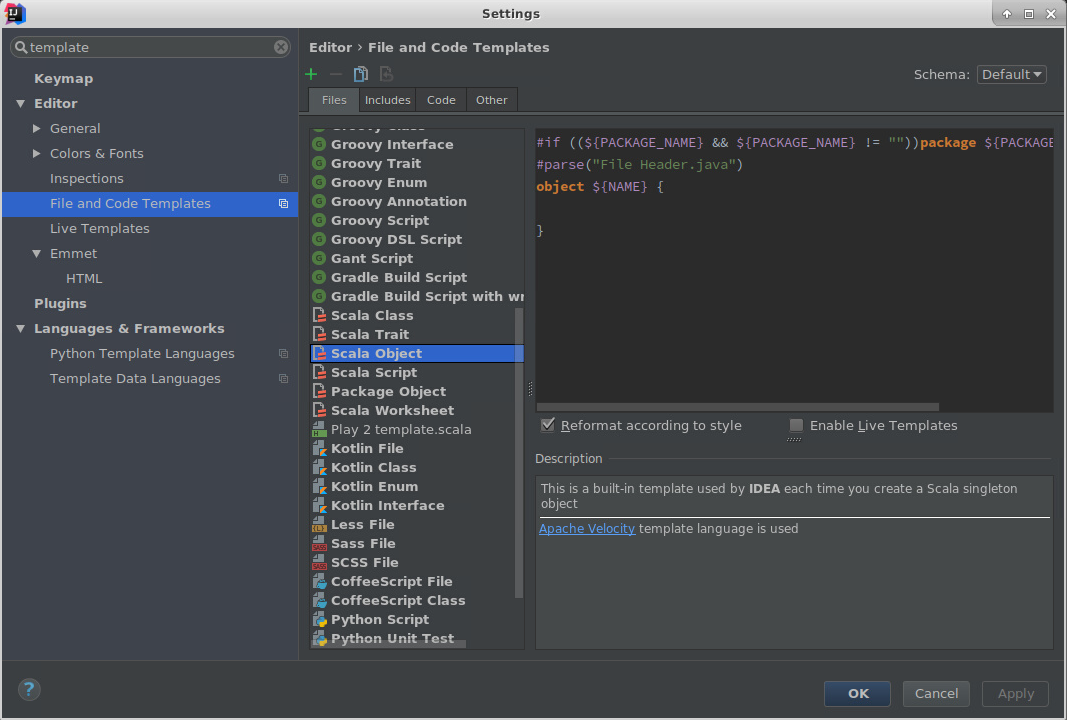
Task: Open Template Data Languages settings
Action: (135, 378)
